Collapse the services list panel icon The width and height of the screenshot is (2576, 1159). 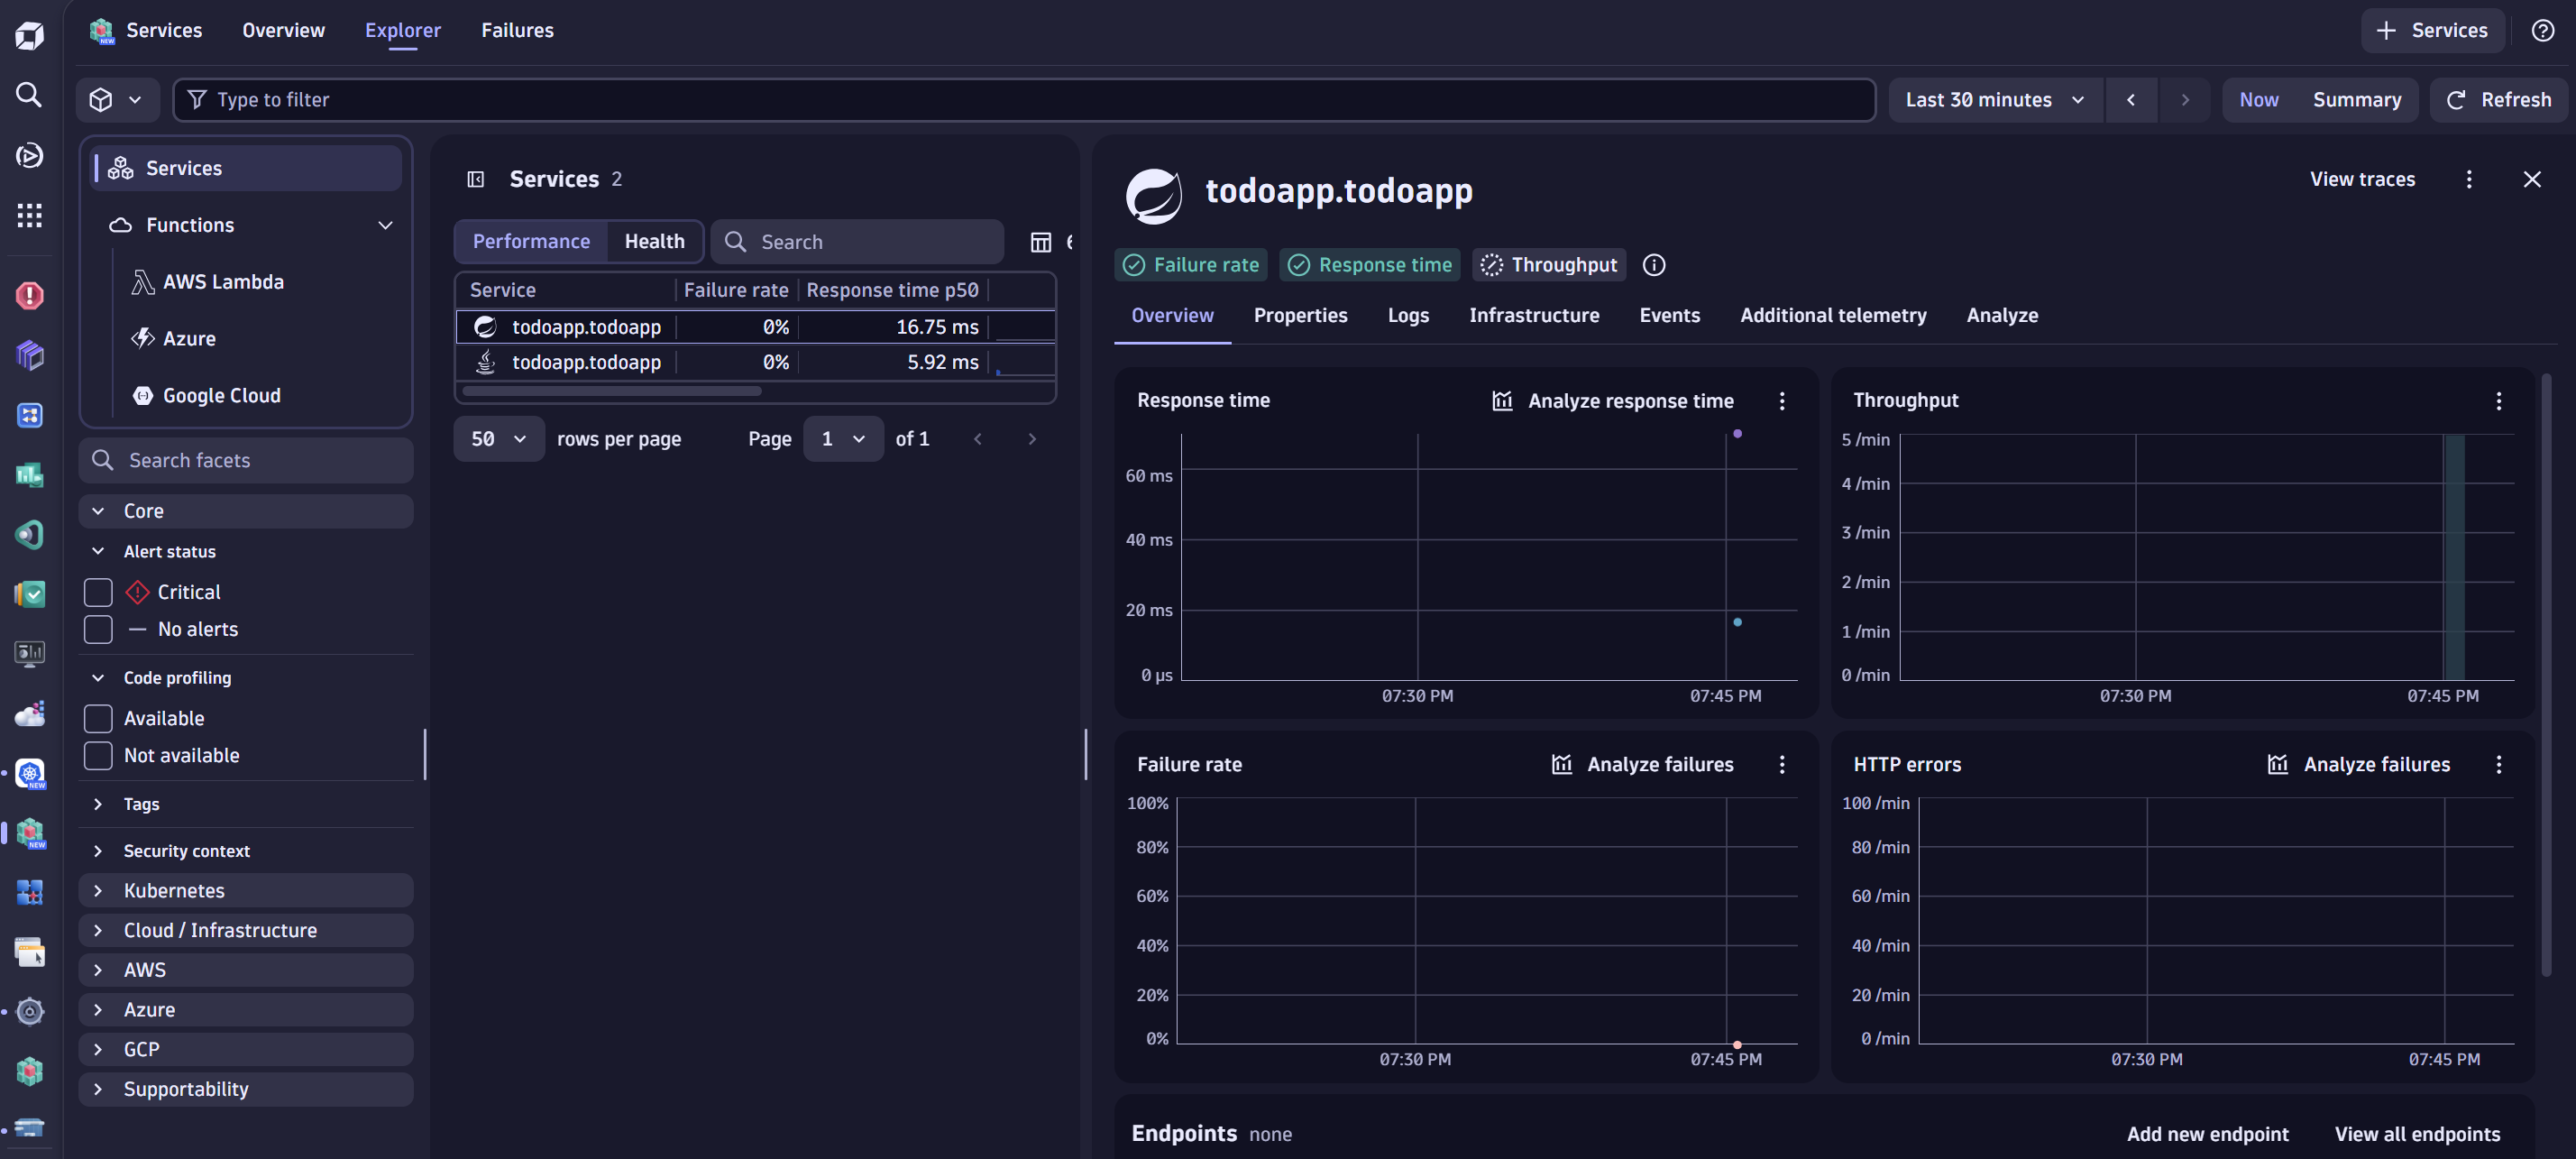pyautogui.click(x=476, y=179)
